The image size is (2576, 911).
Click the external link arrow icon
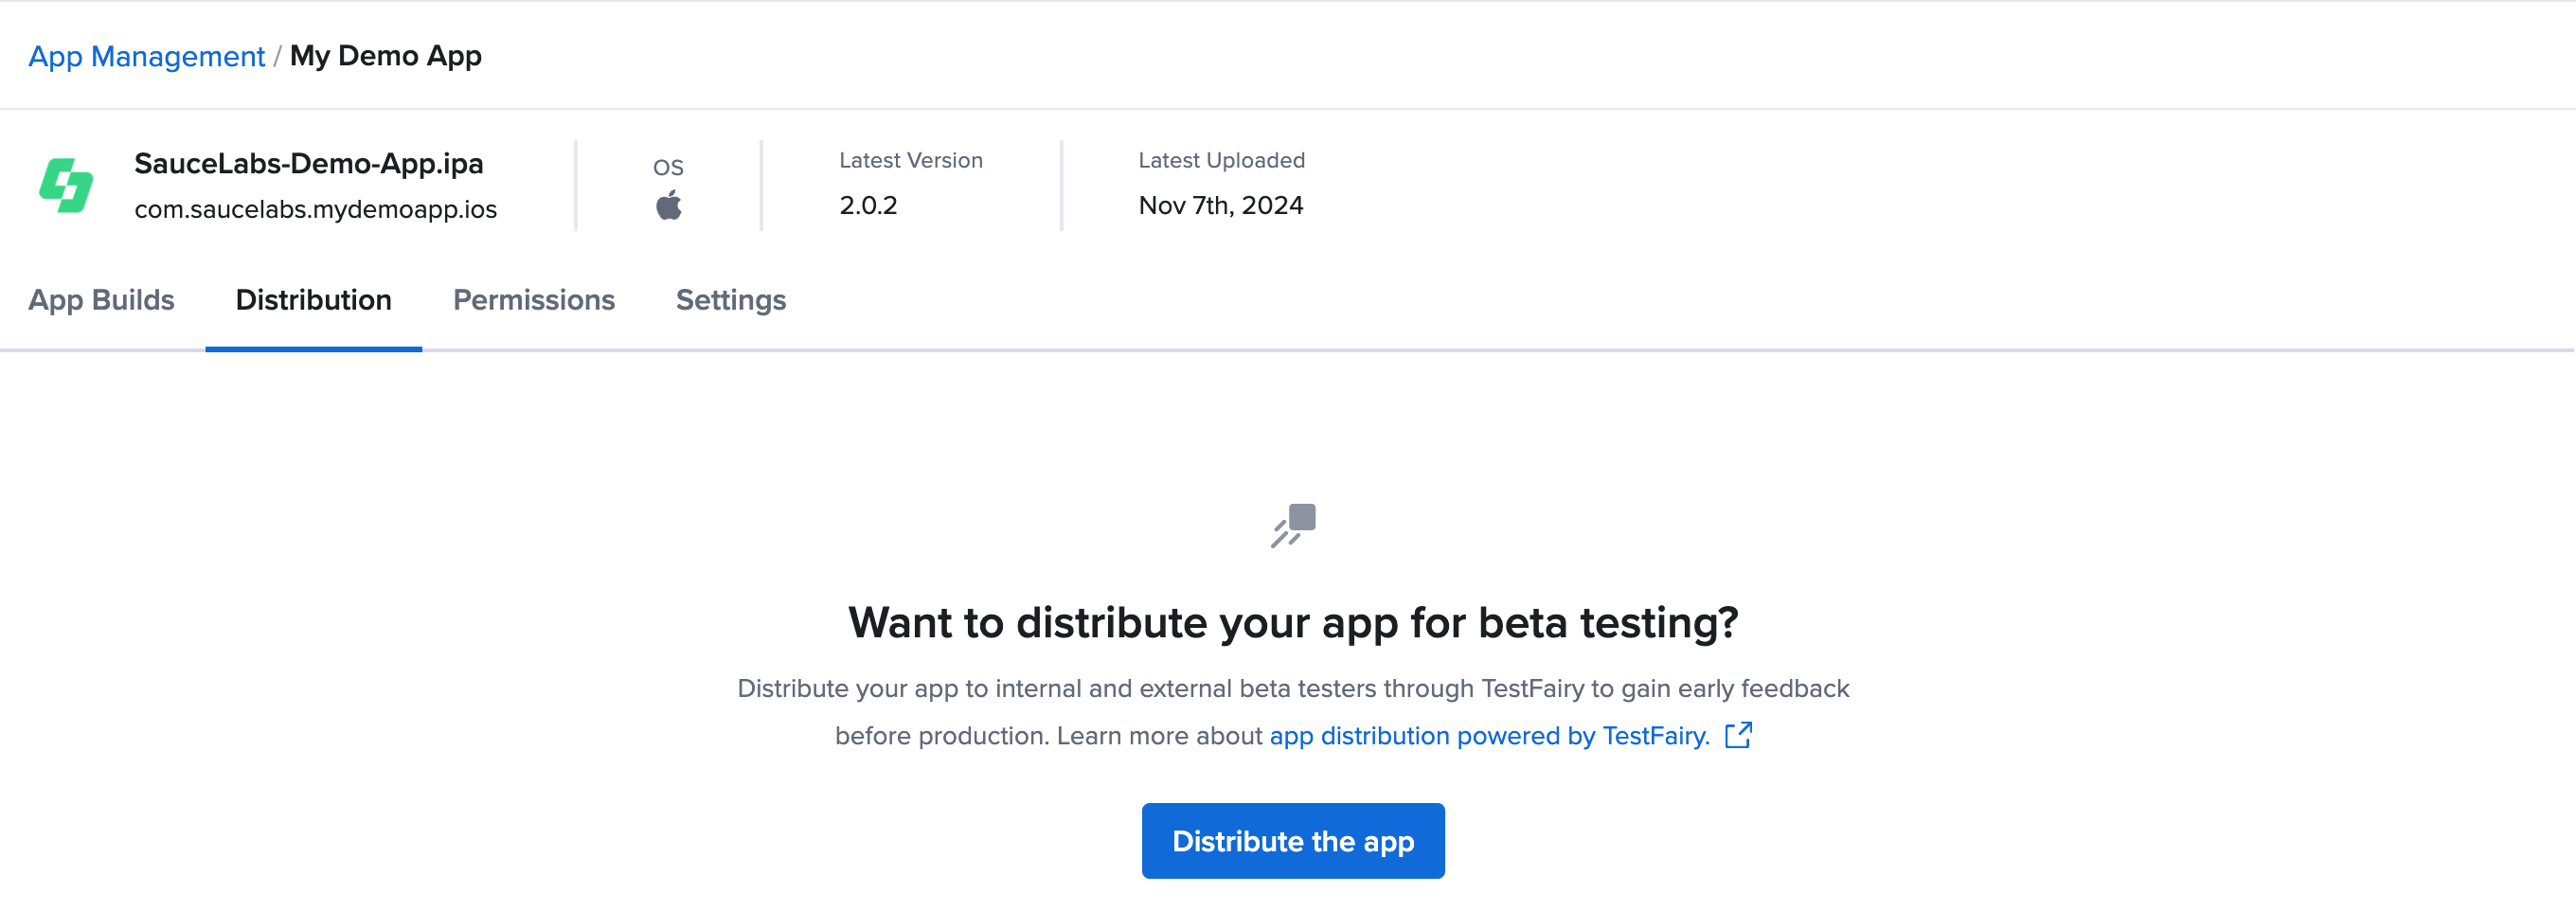pos(1738,735)
